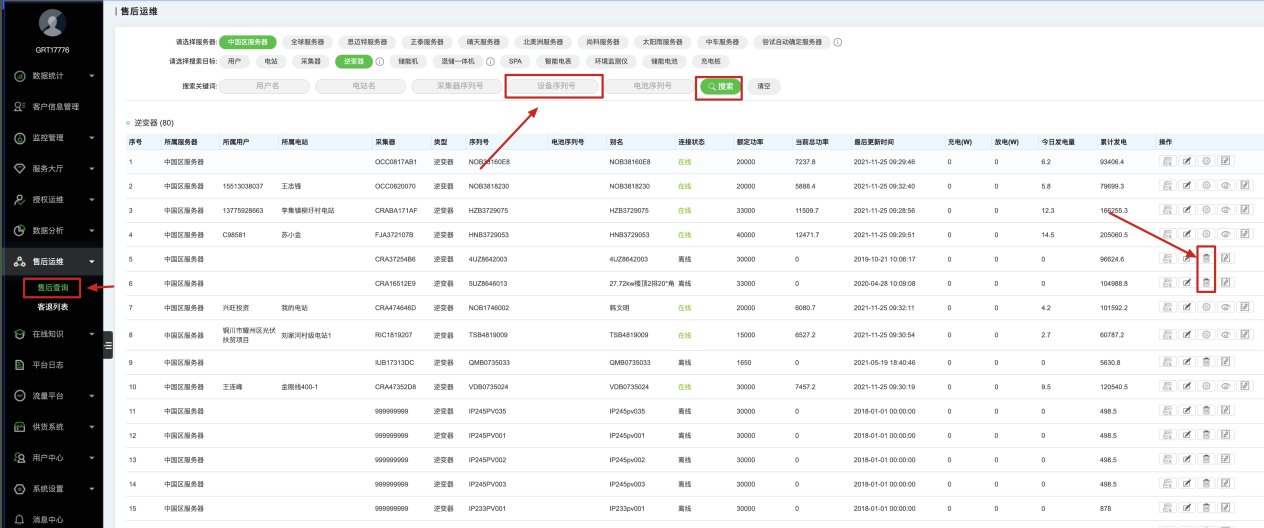Open 售后查询 in the sidebar submenu
The height and width of the screenshot is (528, 1264).
pyautogui.click(x=52, y=288)
